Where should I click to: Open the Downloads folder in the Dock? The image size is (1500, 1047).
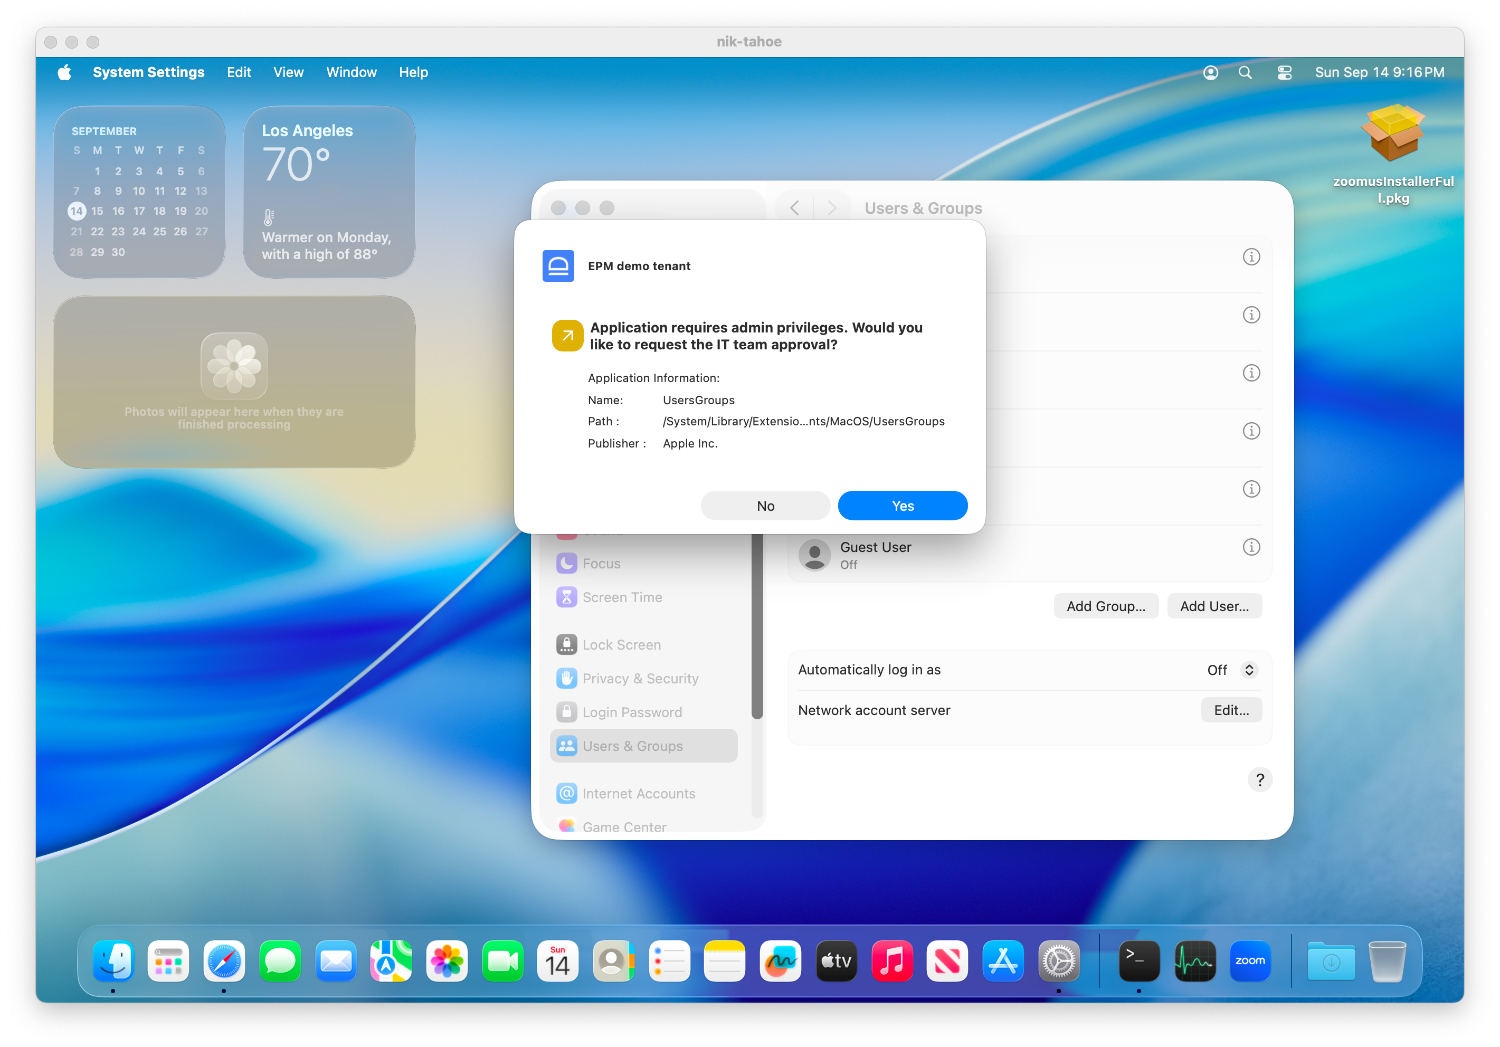pyautogui.click(x=1331, y=962)
